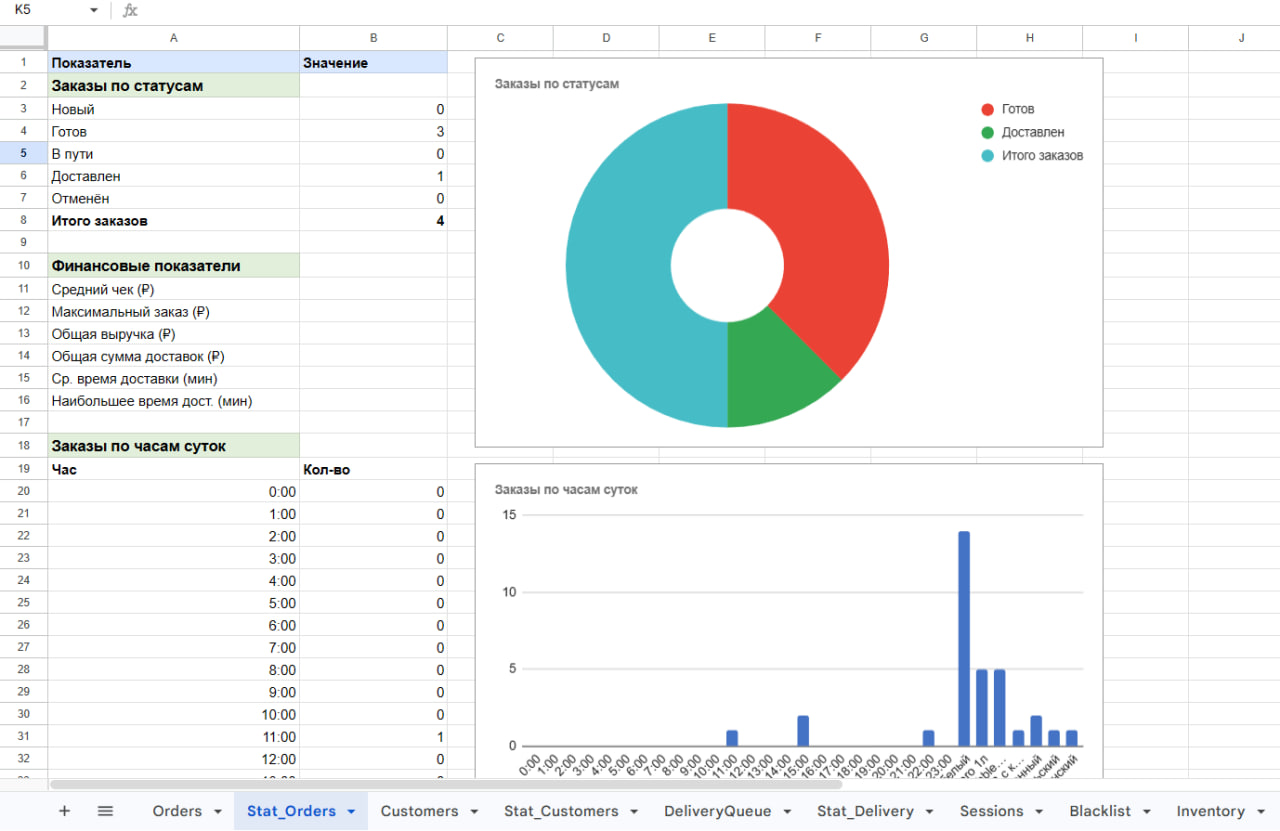Select the 'Показатель' header cell
Viewport: 1280px width, 831px height.
[x=174, y=62]
